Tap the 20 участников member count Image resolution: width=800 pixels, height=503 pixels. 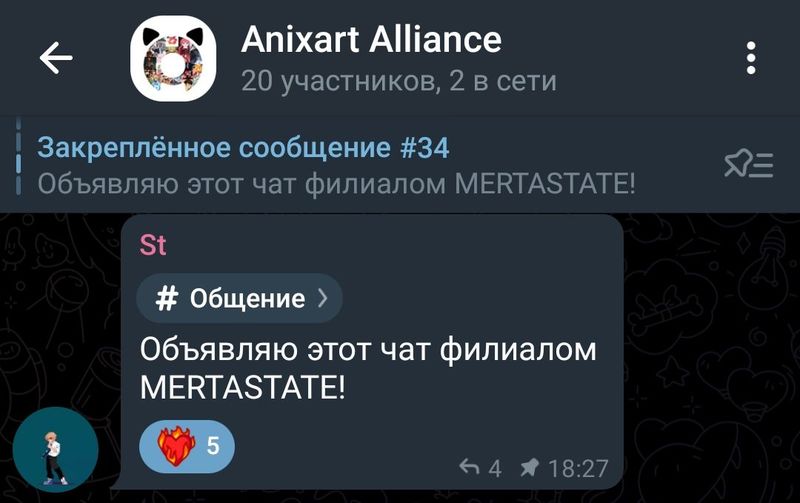pyautogui.click(x=337, y=81)
